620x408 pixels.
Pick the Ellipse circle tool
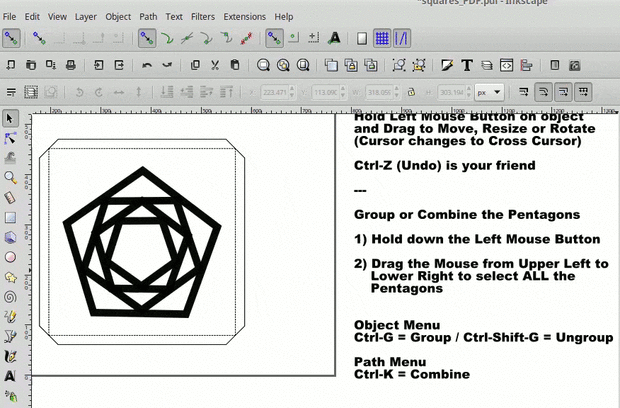10,257
